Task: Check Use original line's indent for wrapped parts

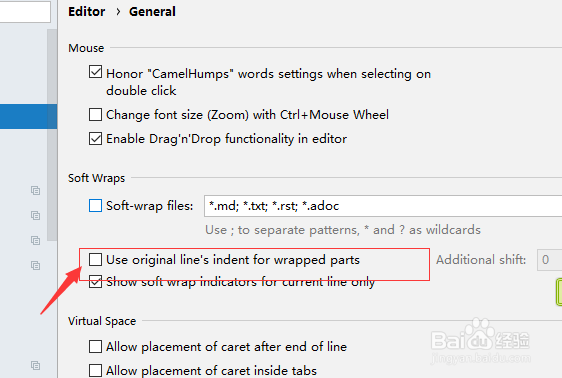Action: click(x=95, y=259)
